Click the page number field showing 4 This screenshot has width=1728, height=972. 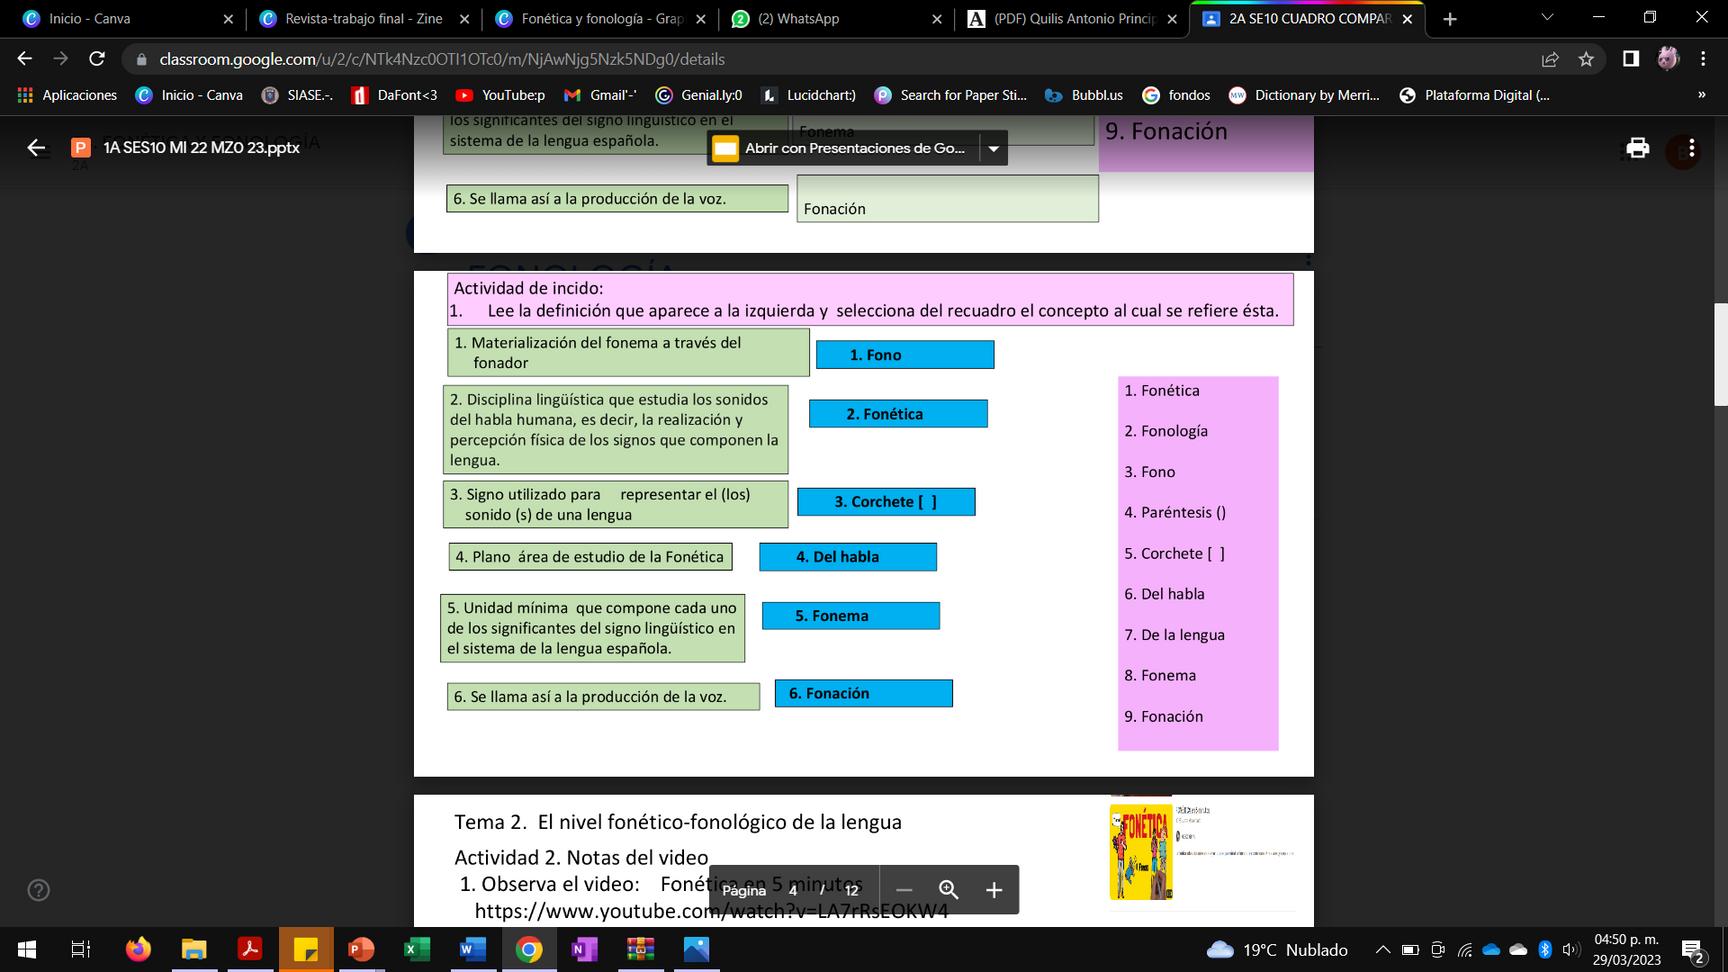[x=793, y=891]
